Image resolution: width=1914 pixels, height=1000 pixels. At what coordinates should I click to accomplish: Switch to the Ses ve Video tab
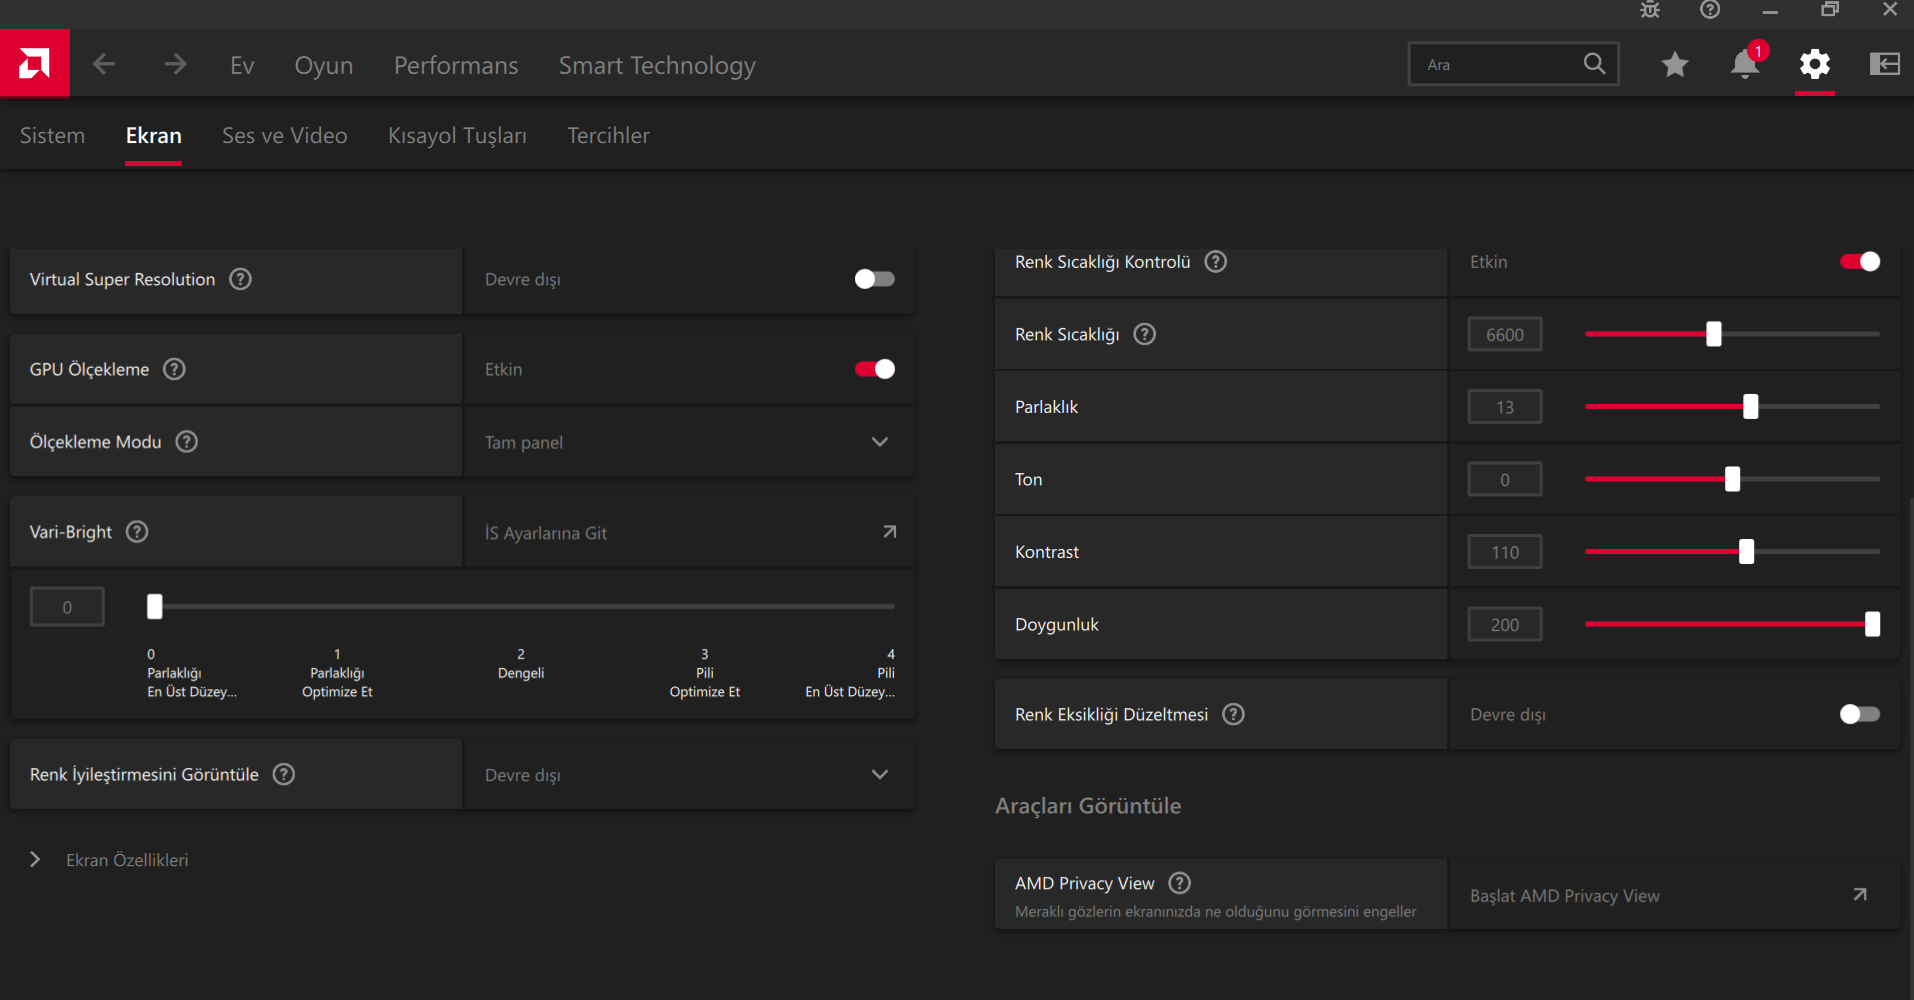coord(284,136)
